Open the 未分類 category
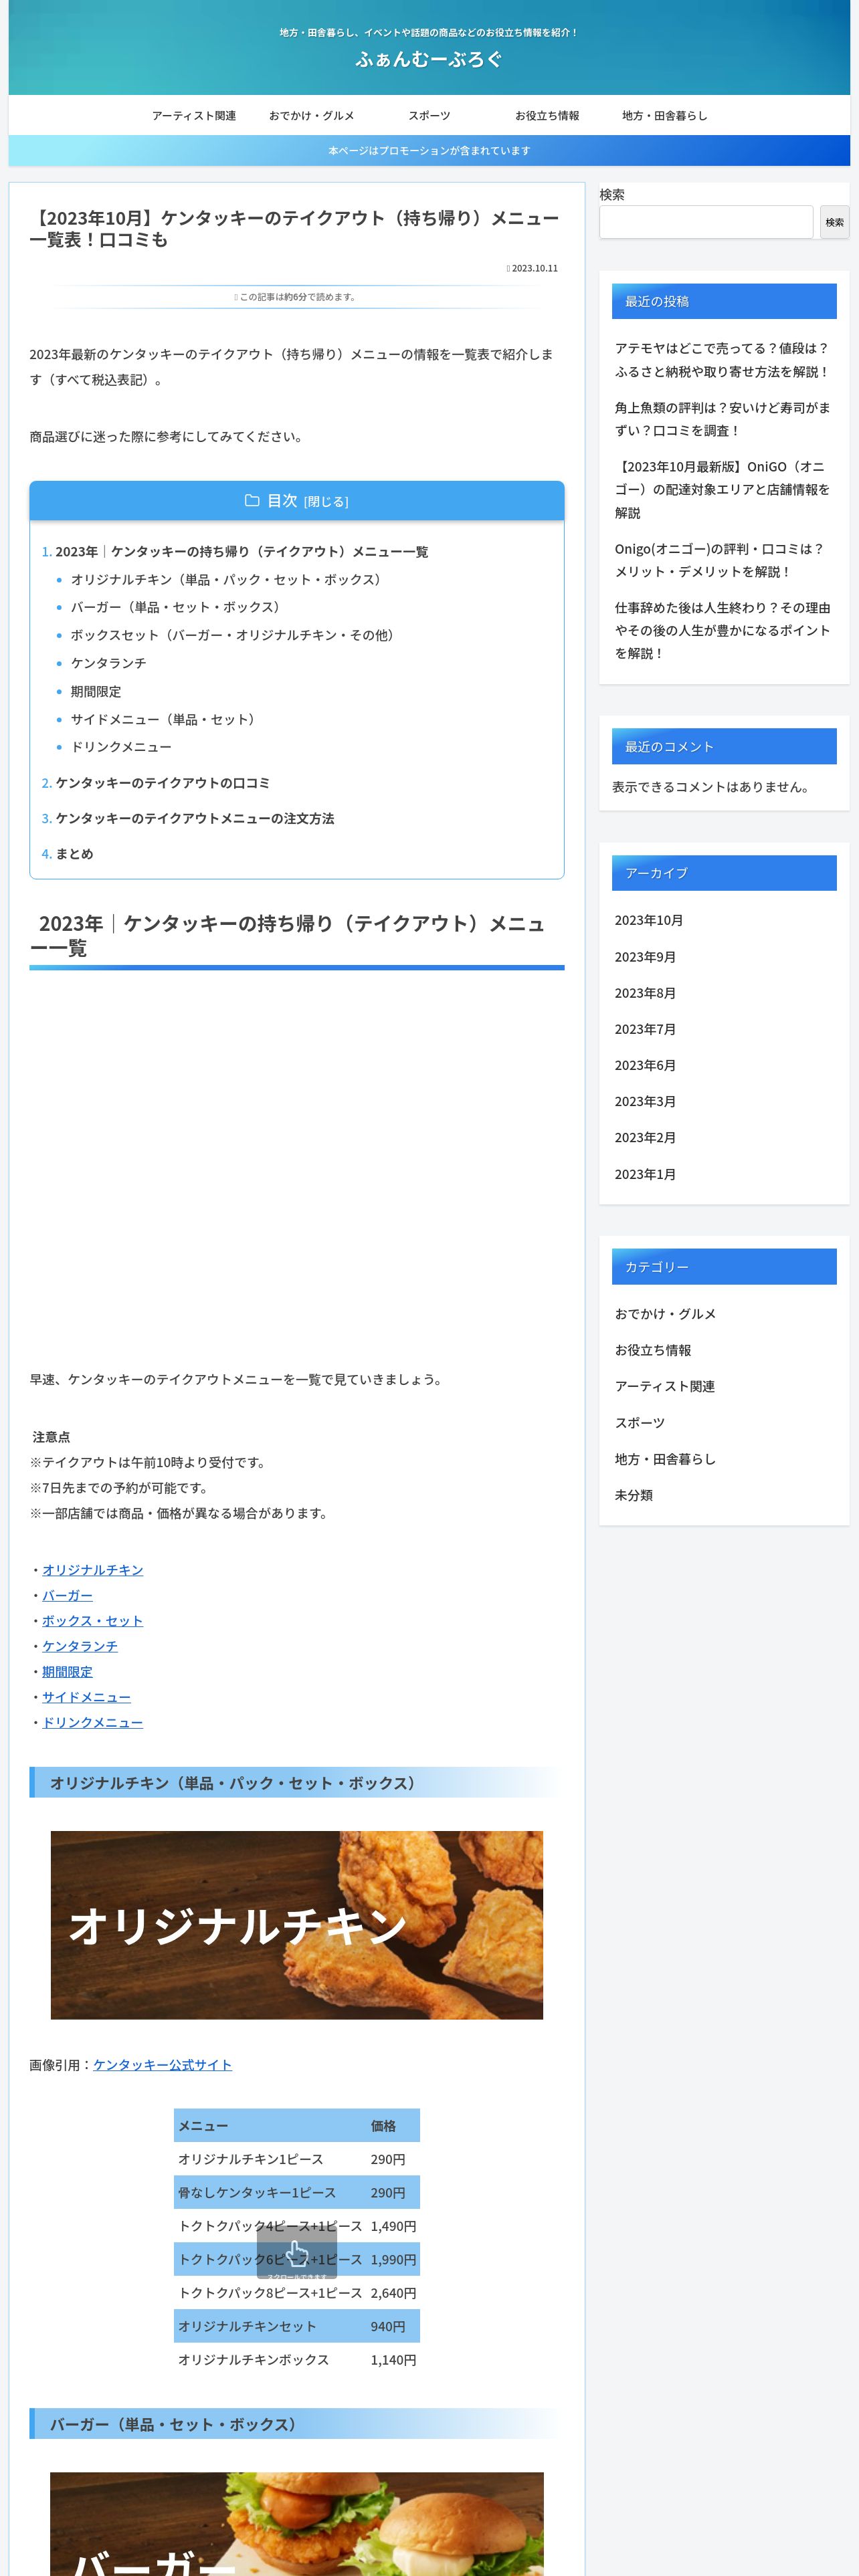The width and height of the screenshot is (859, 2576). (634, 1496)
